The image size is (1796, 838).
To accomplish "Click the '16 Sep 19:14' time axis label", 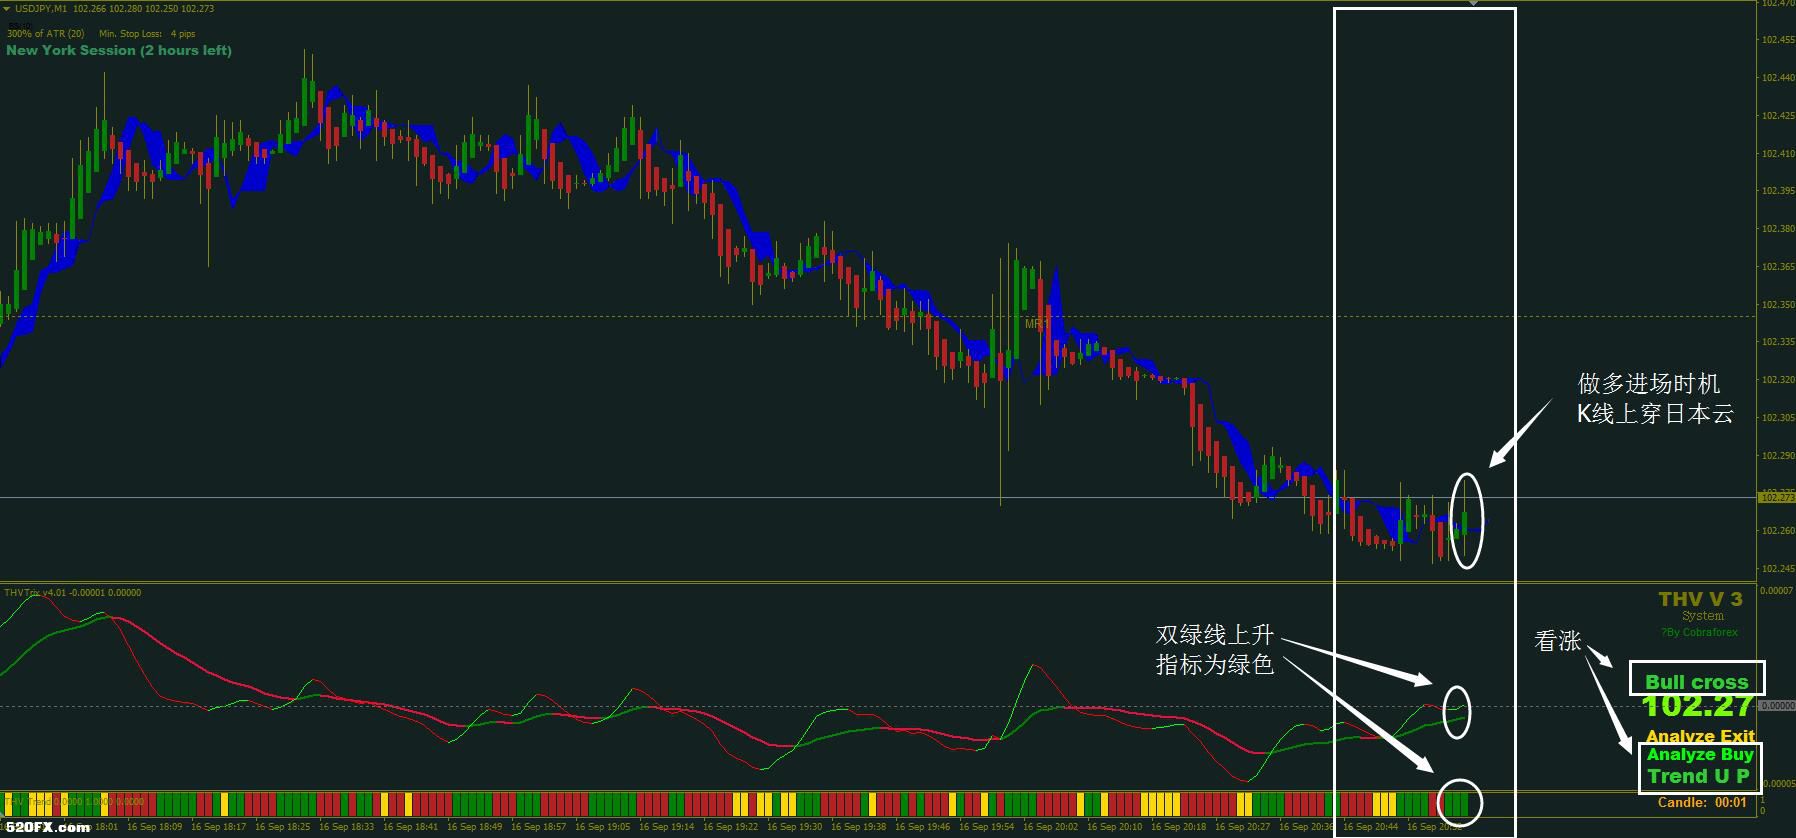I will tap(666, 827).
